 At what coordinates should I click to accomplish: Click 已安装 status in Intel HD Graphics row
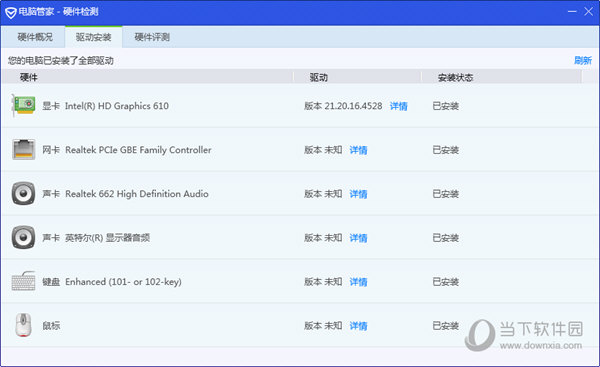pyautogui.click(x=445, y=106)
